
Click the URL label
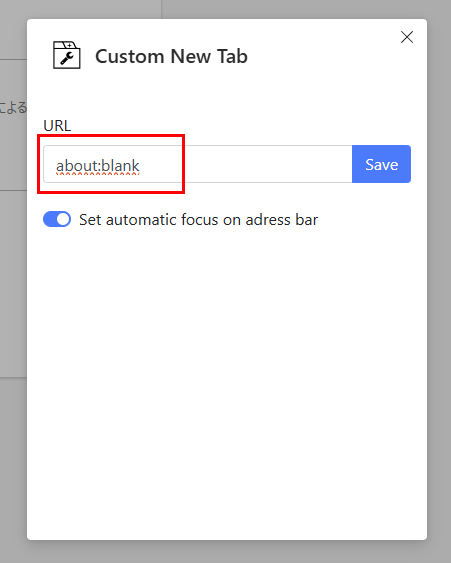coord(57,126)
